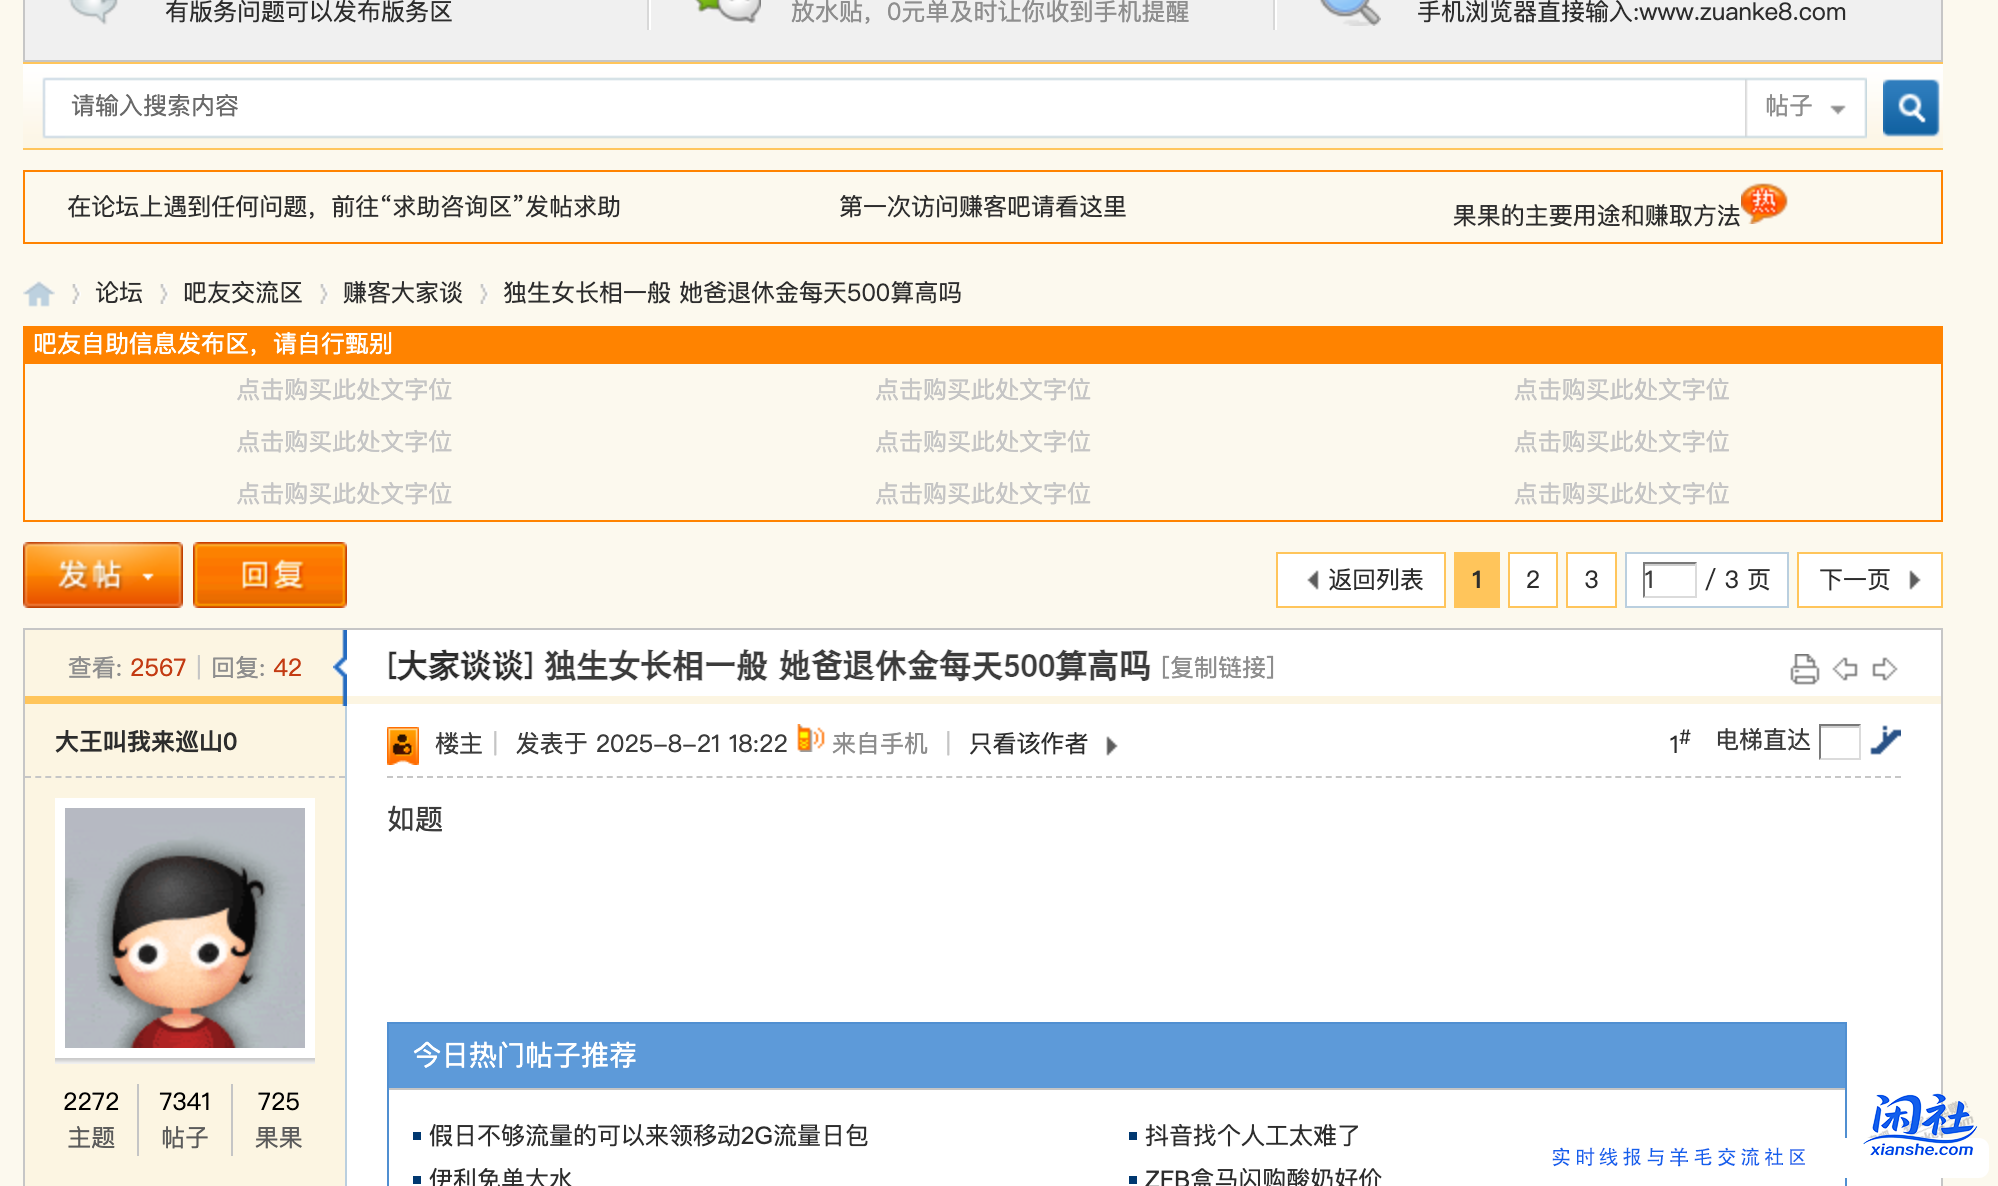Click the forward share arrow icon
Viewport: 1998px width, 1186px height.
pos(1886,668)
